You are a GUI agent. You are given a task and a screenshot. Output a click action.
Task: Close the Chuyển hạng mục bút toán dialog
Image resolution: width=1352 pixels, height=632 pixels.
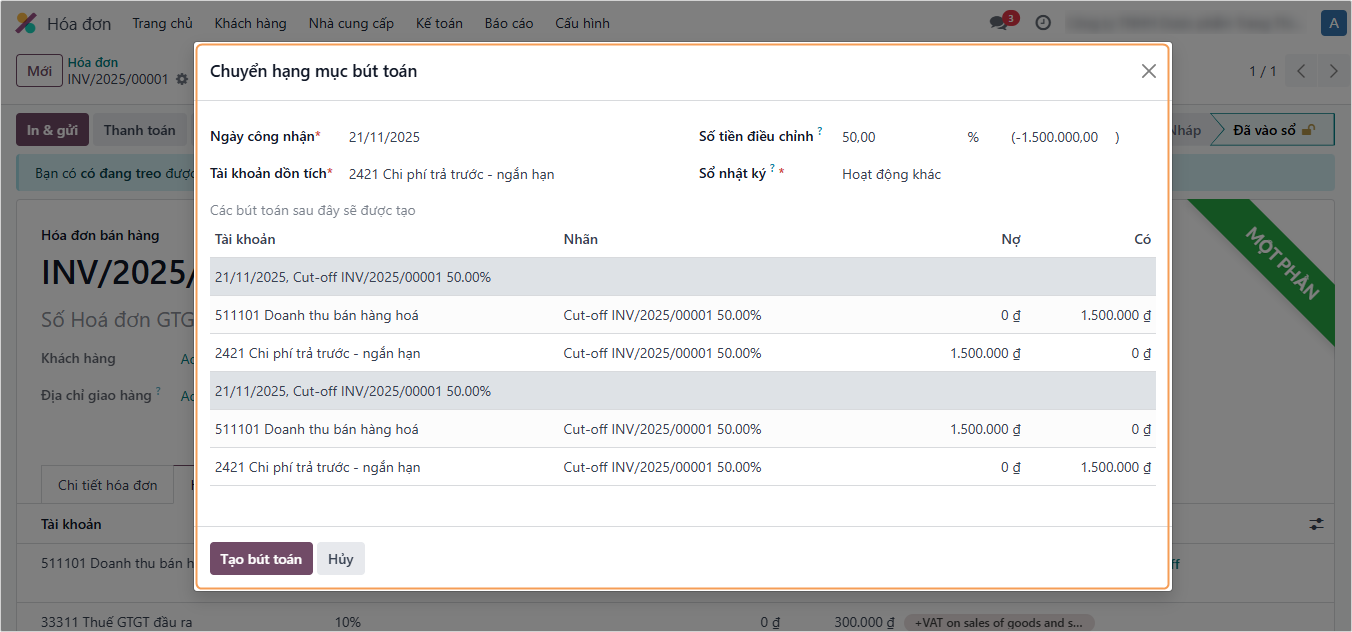tap(1148, 71)
